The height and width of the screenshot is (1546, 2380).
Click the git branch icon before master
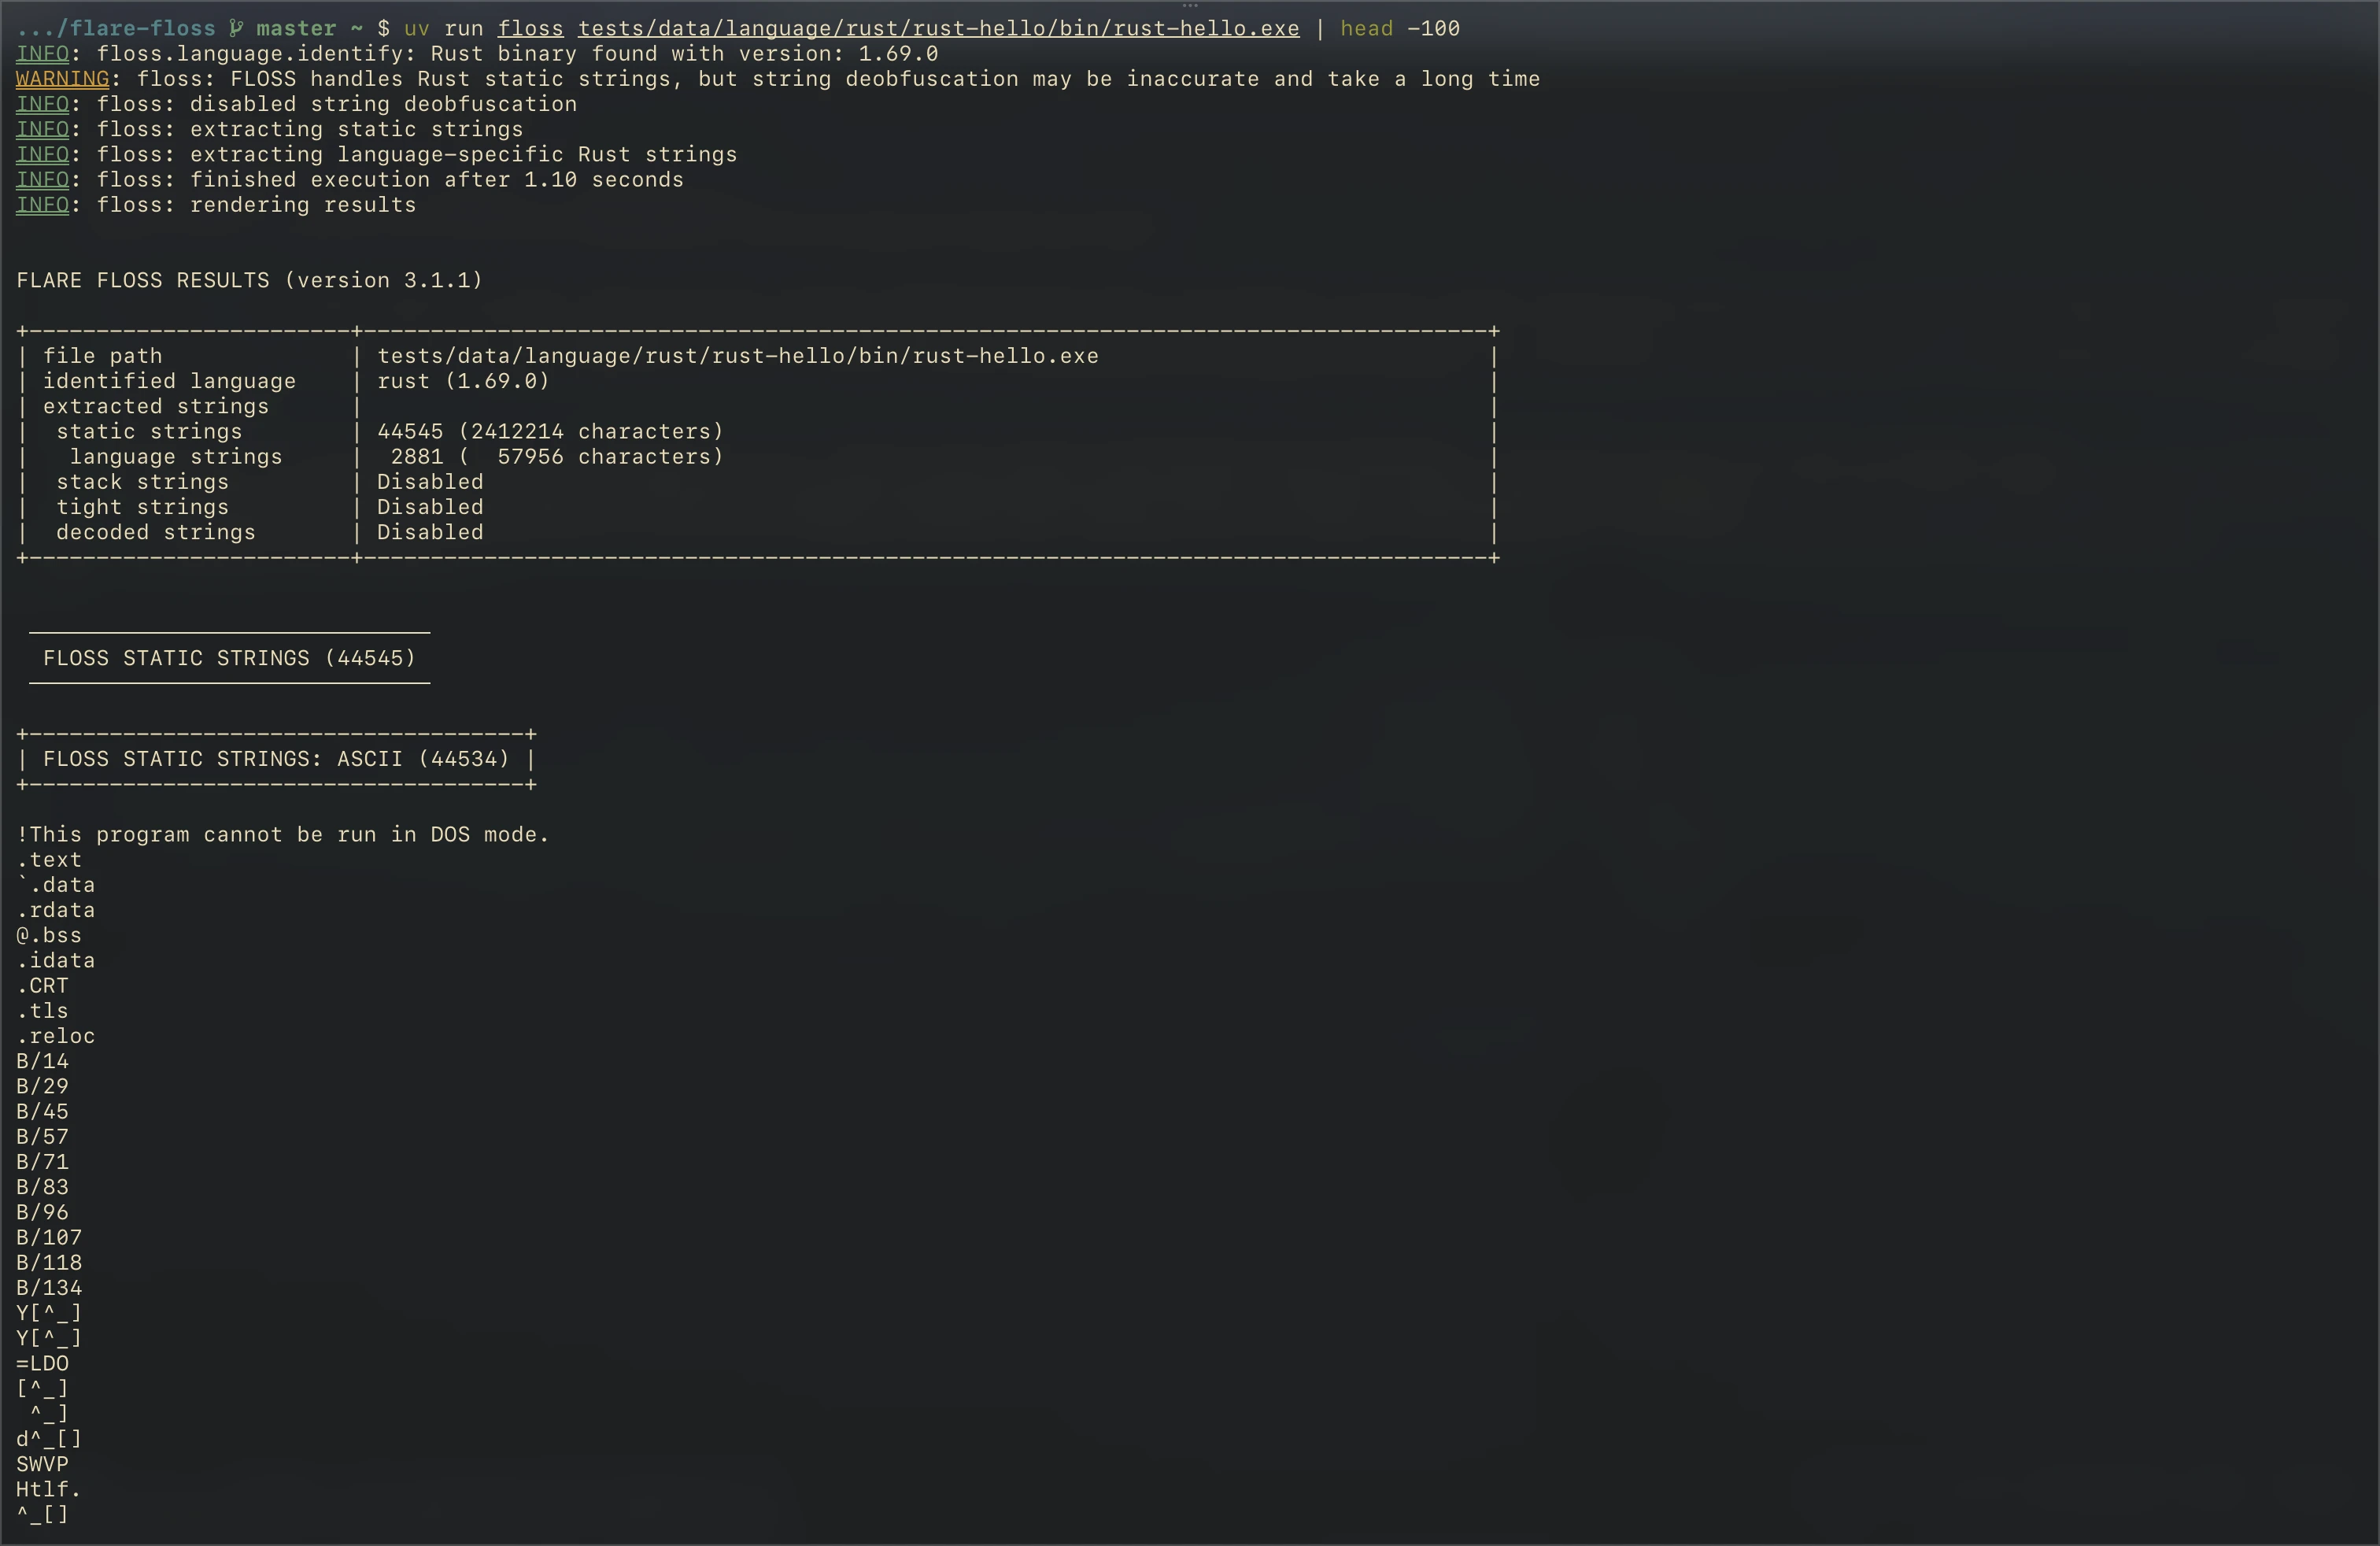(x=236, y=28)
